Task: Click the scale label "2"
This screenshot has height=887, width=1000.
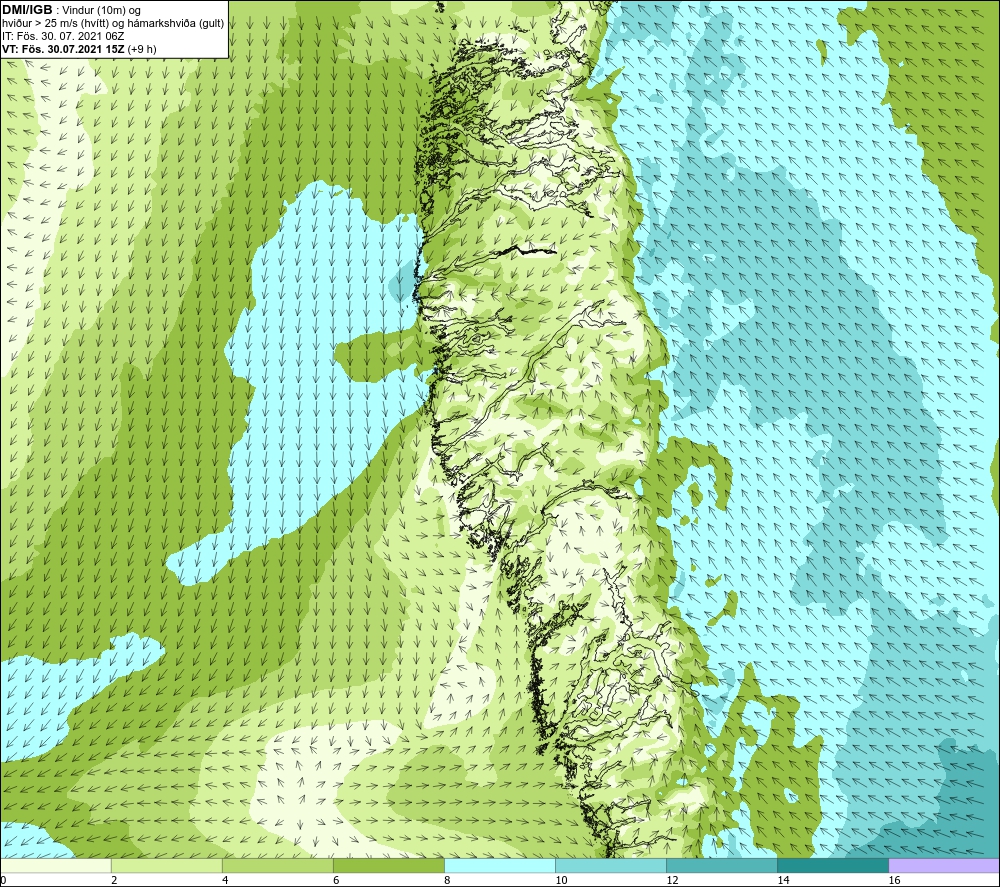Action: 114,880
